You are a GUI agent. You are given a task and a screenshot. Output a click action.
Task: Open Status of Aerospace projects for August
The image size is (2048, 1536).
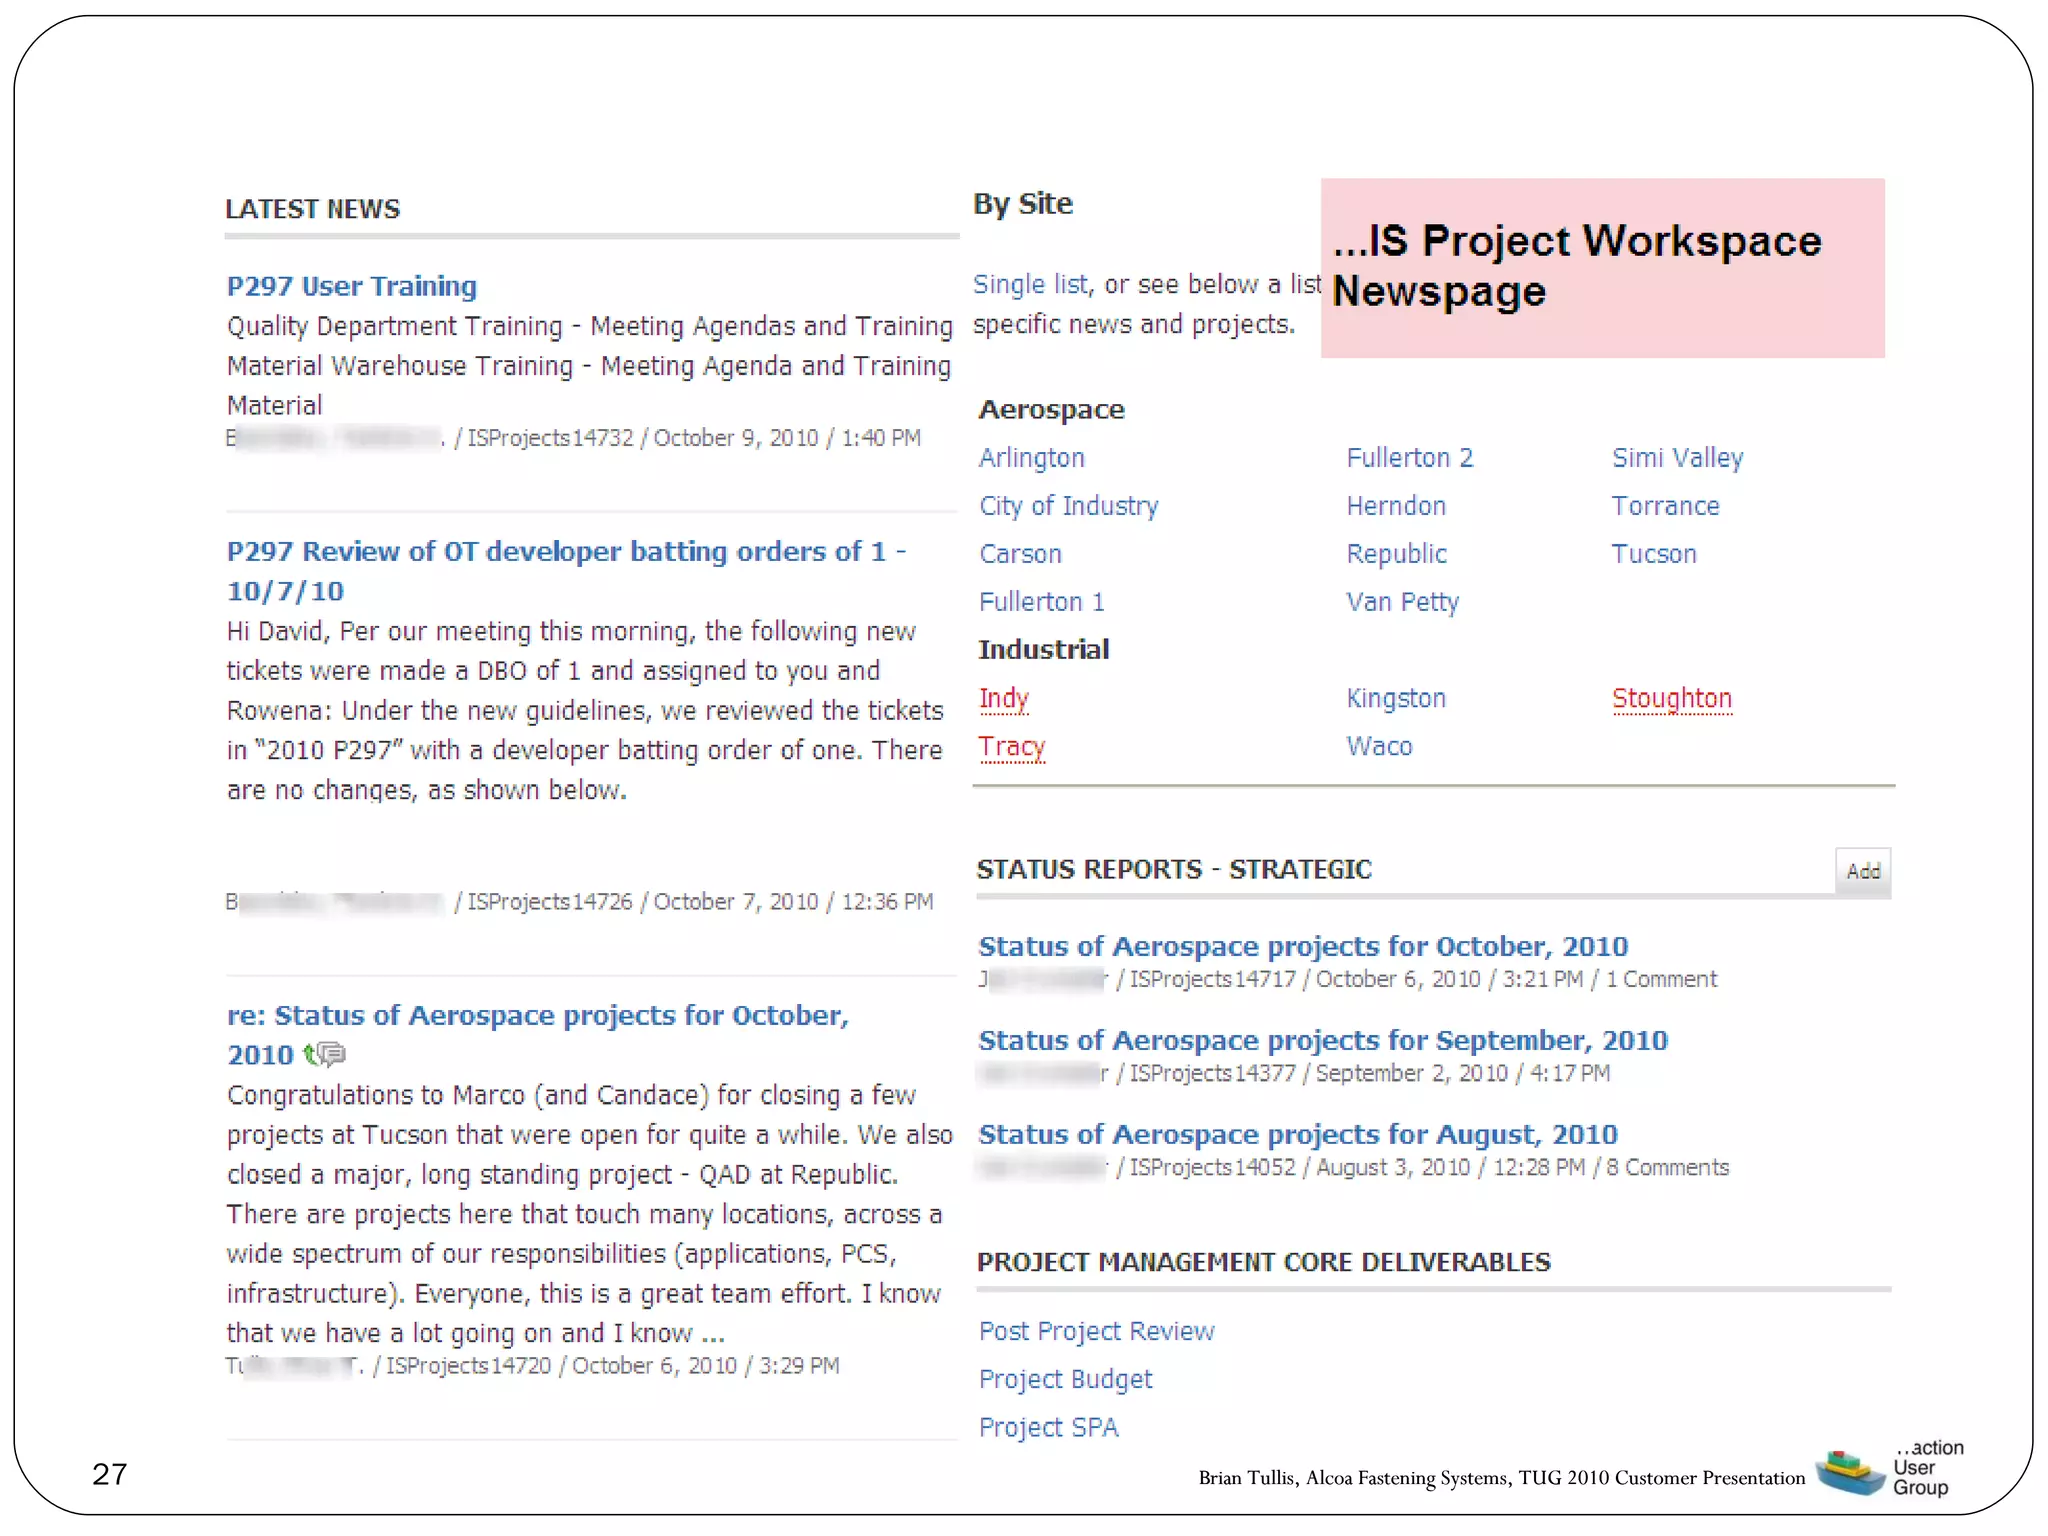point(1297,1134)
